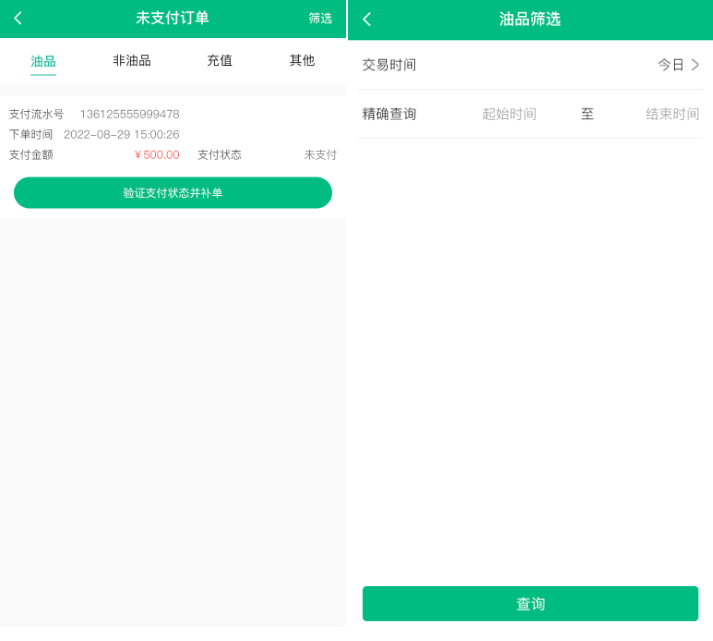Click the 精确查询 label
This screenshot has width=713, height=641.
pyautogui.click(x=389, y=114)
